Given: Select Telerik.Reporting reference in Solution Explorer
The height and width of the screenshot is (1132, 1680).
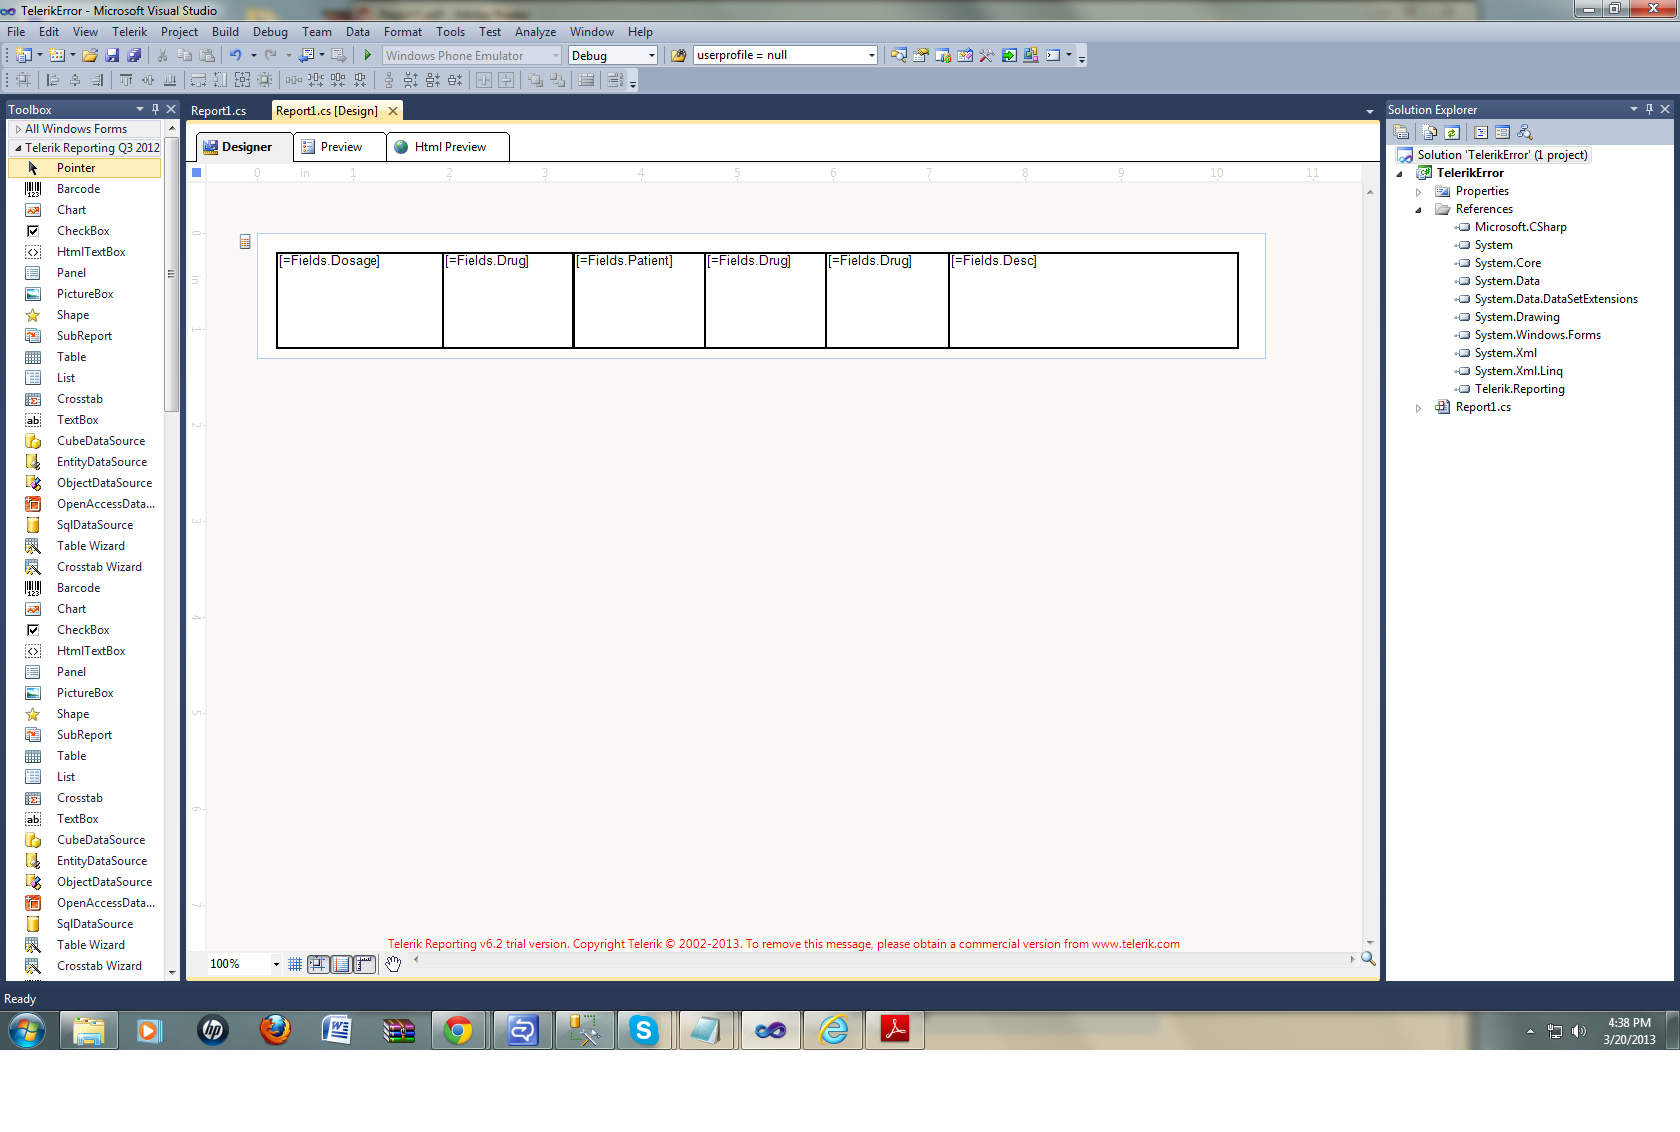Looking at the screenshot, I should click(1519, 389).
